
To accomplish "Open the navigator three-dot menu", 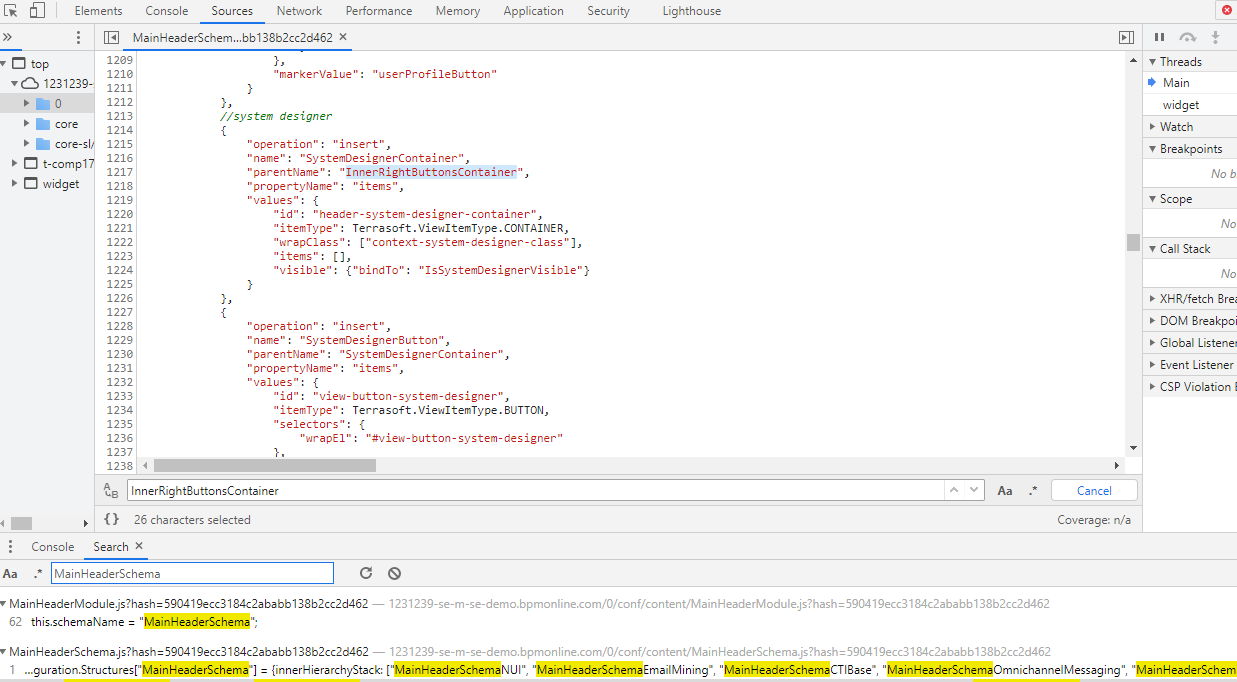I will point(79,37).
